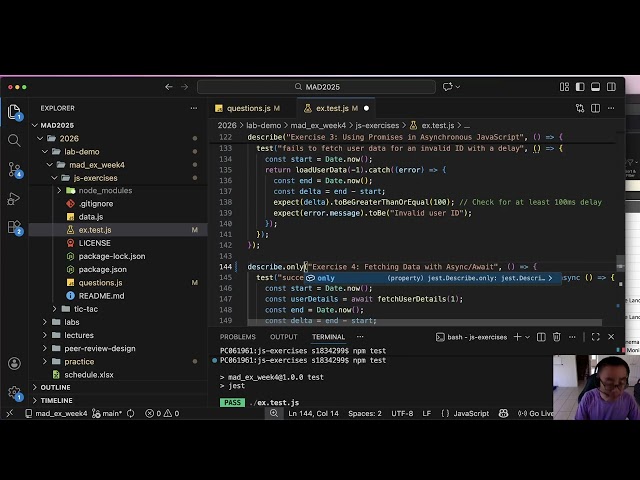Maximize the panel size
Viewport: 640px width, 480px height.
click(596, 337)
